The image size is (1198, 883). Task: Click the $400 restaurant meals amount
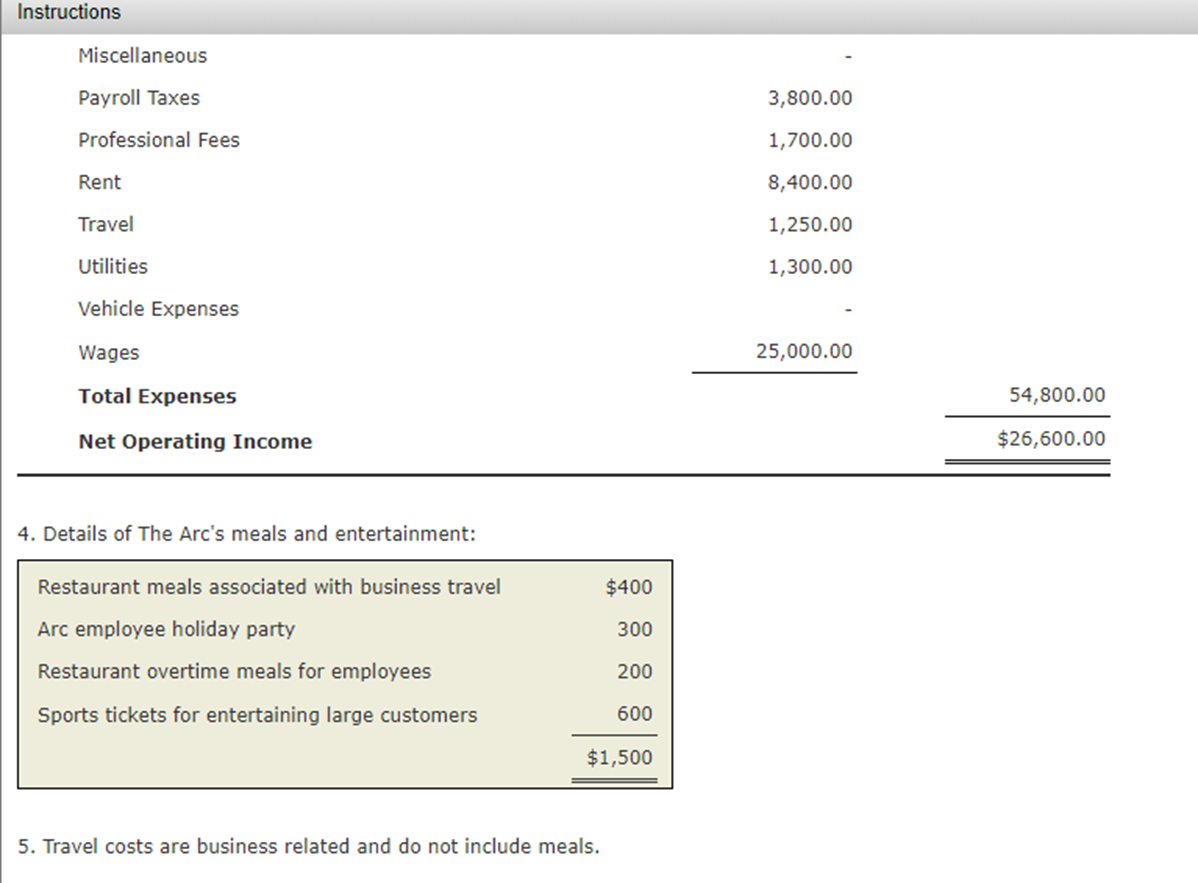(628, 587)
